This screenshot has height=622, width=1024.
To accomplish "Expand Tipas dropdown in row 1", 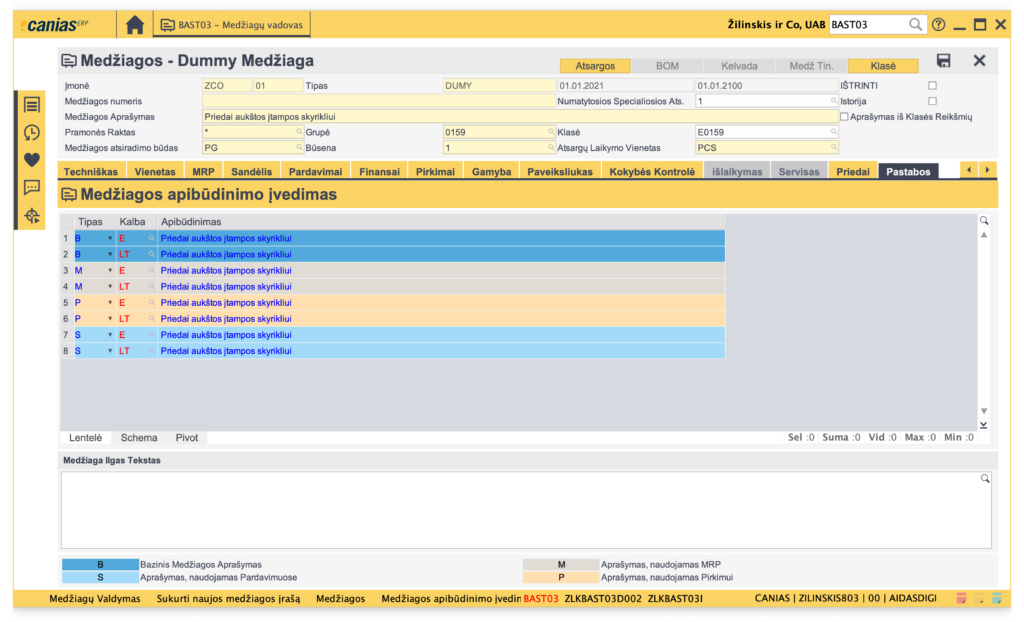I will click(110, 238).
